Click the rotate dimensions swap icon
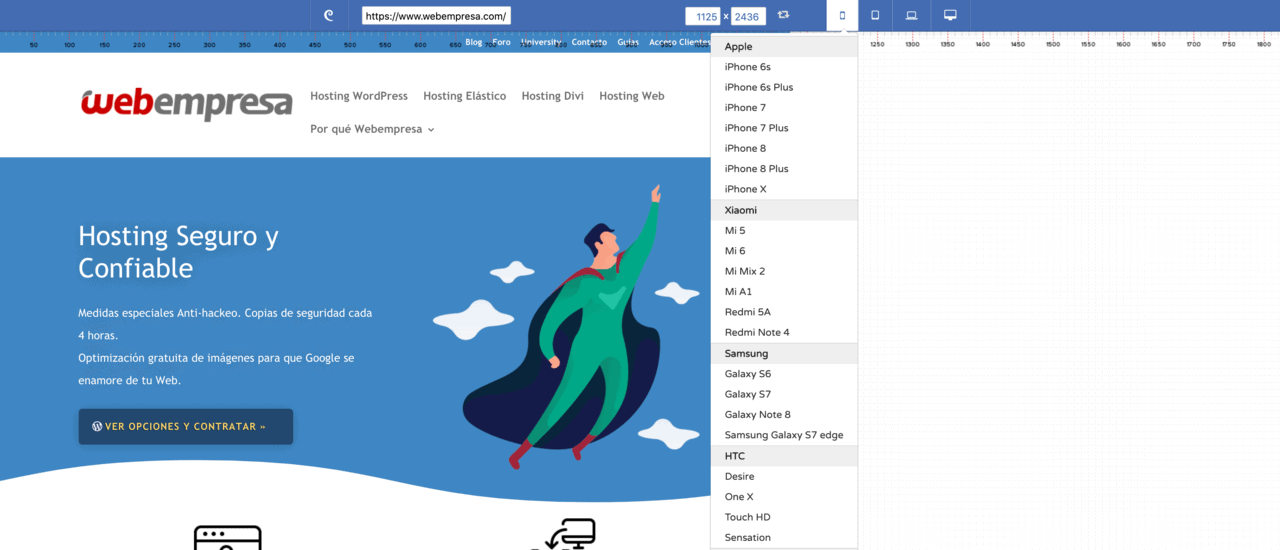The image size is (1280, 550). coord(783,15)
